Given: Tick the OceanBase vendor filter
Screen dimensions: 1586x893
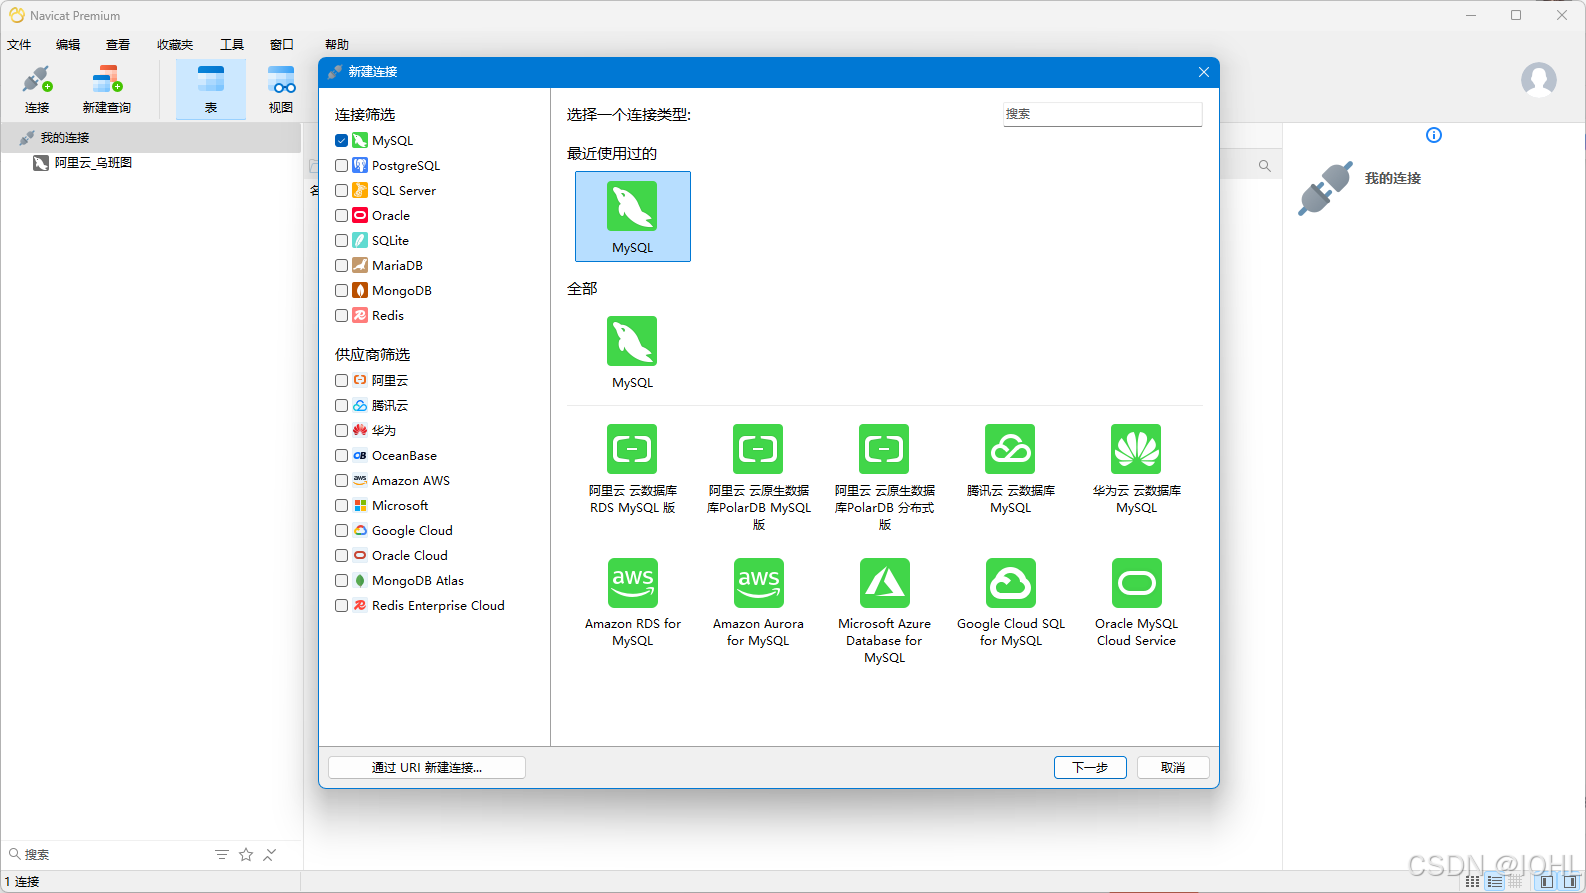Looking at the screenshot, I should pyautogui.click(x=342, y=456).
